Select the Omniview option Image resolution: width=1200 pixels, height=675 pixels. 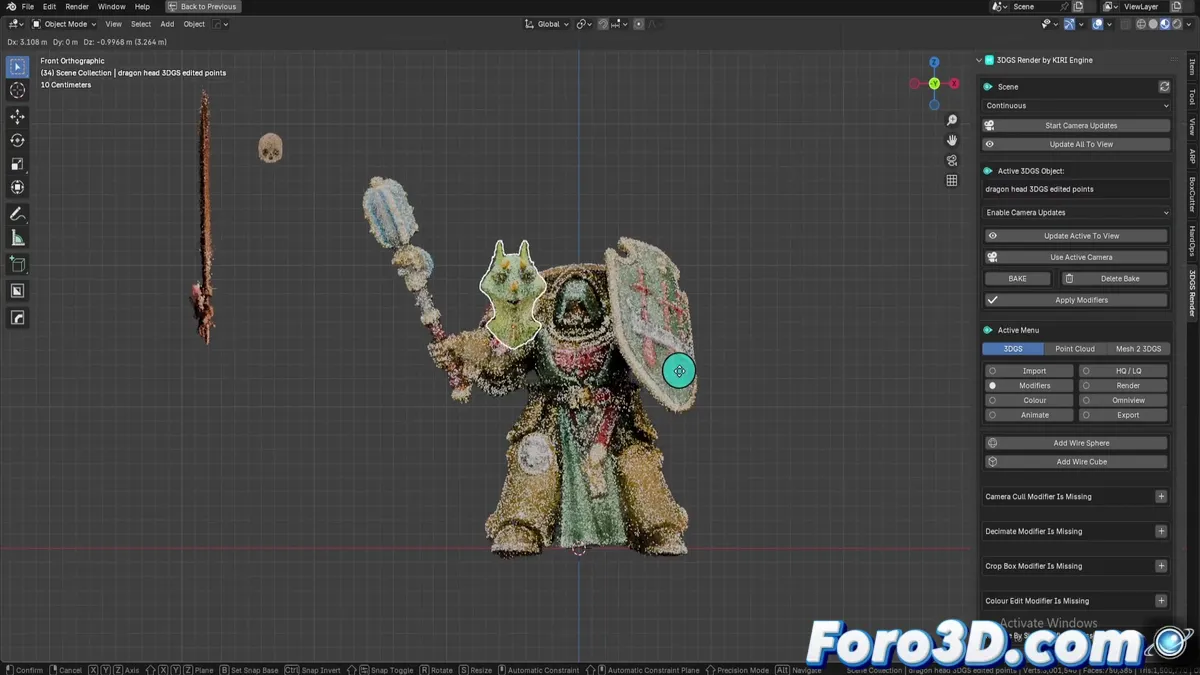click(1124, 400)
